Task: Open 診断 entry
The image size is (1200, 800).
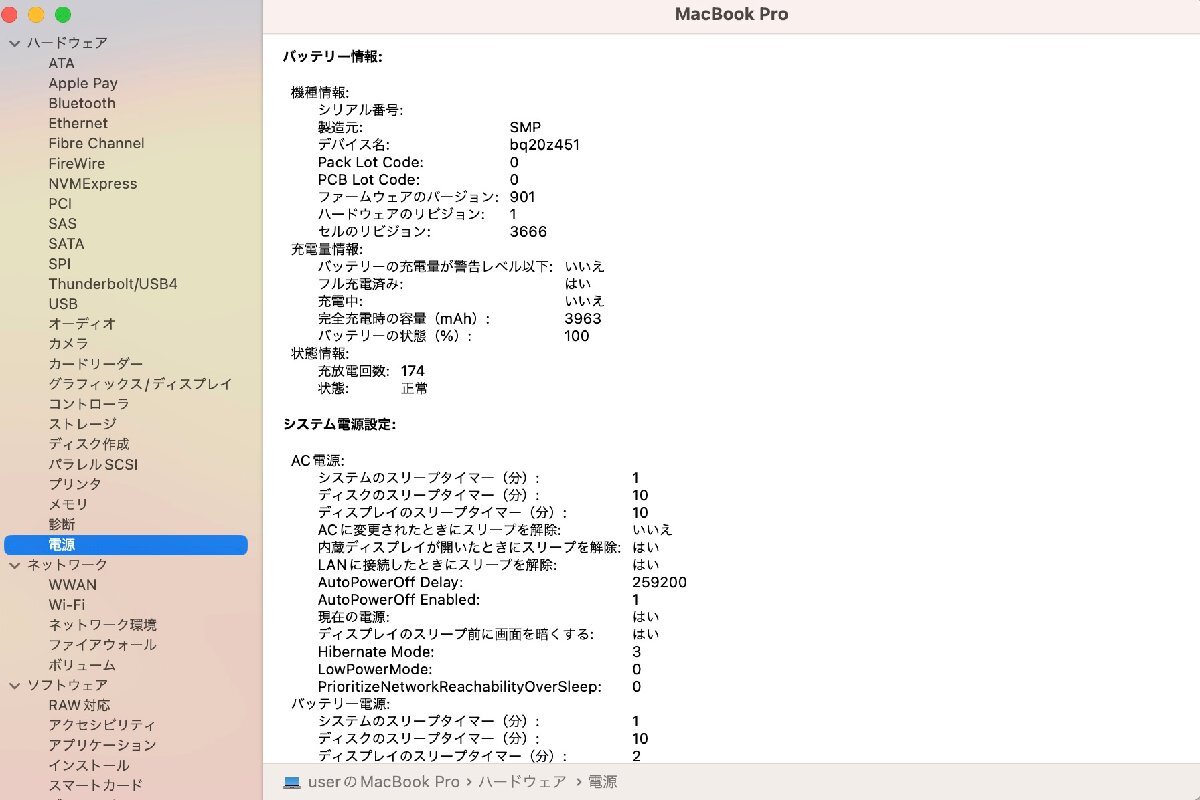Action: [61, 524]
